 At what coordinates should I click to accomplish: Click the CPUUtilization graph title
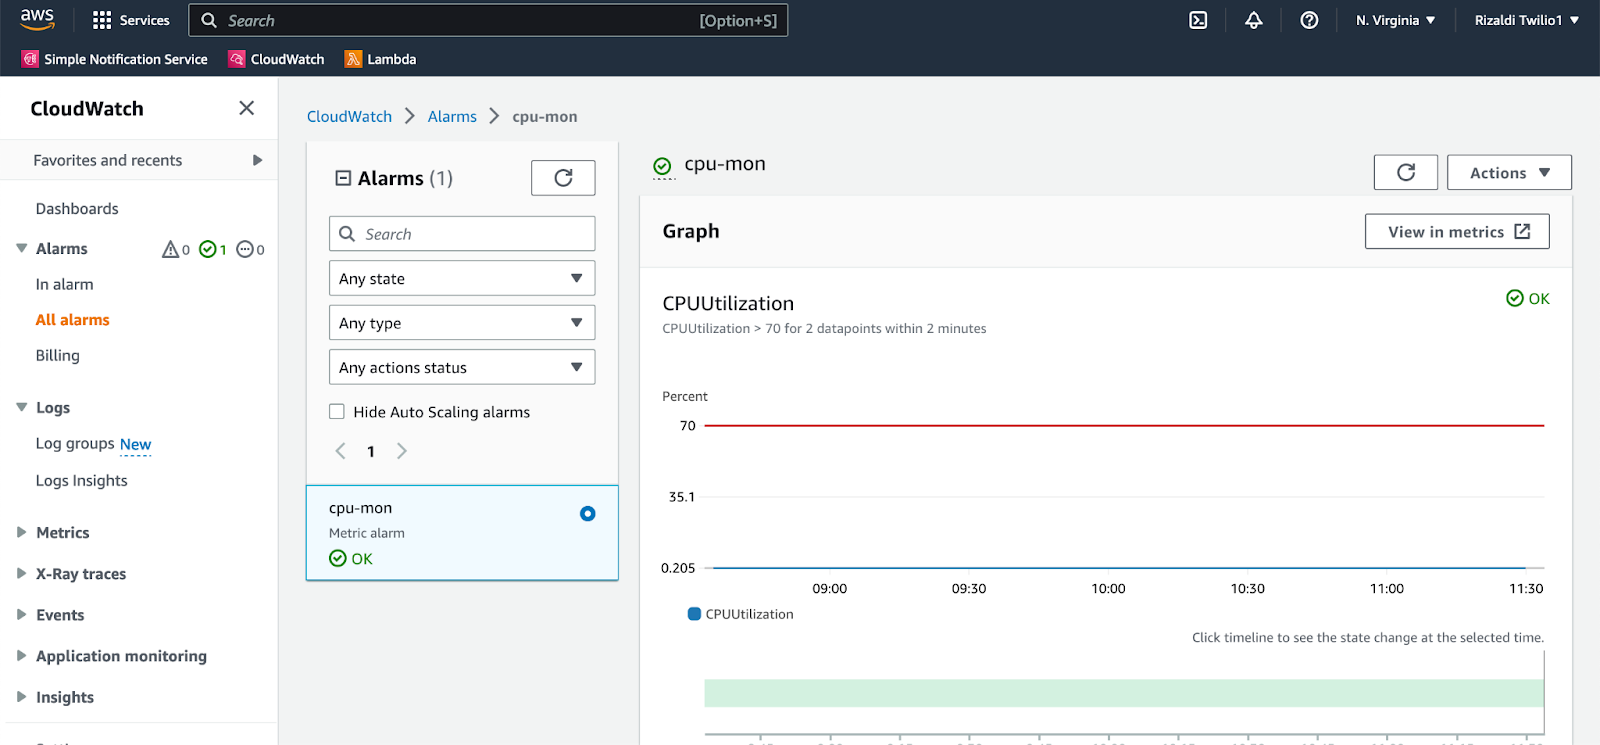[x=728, y=303]
